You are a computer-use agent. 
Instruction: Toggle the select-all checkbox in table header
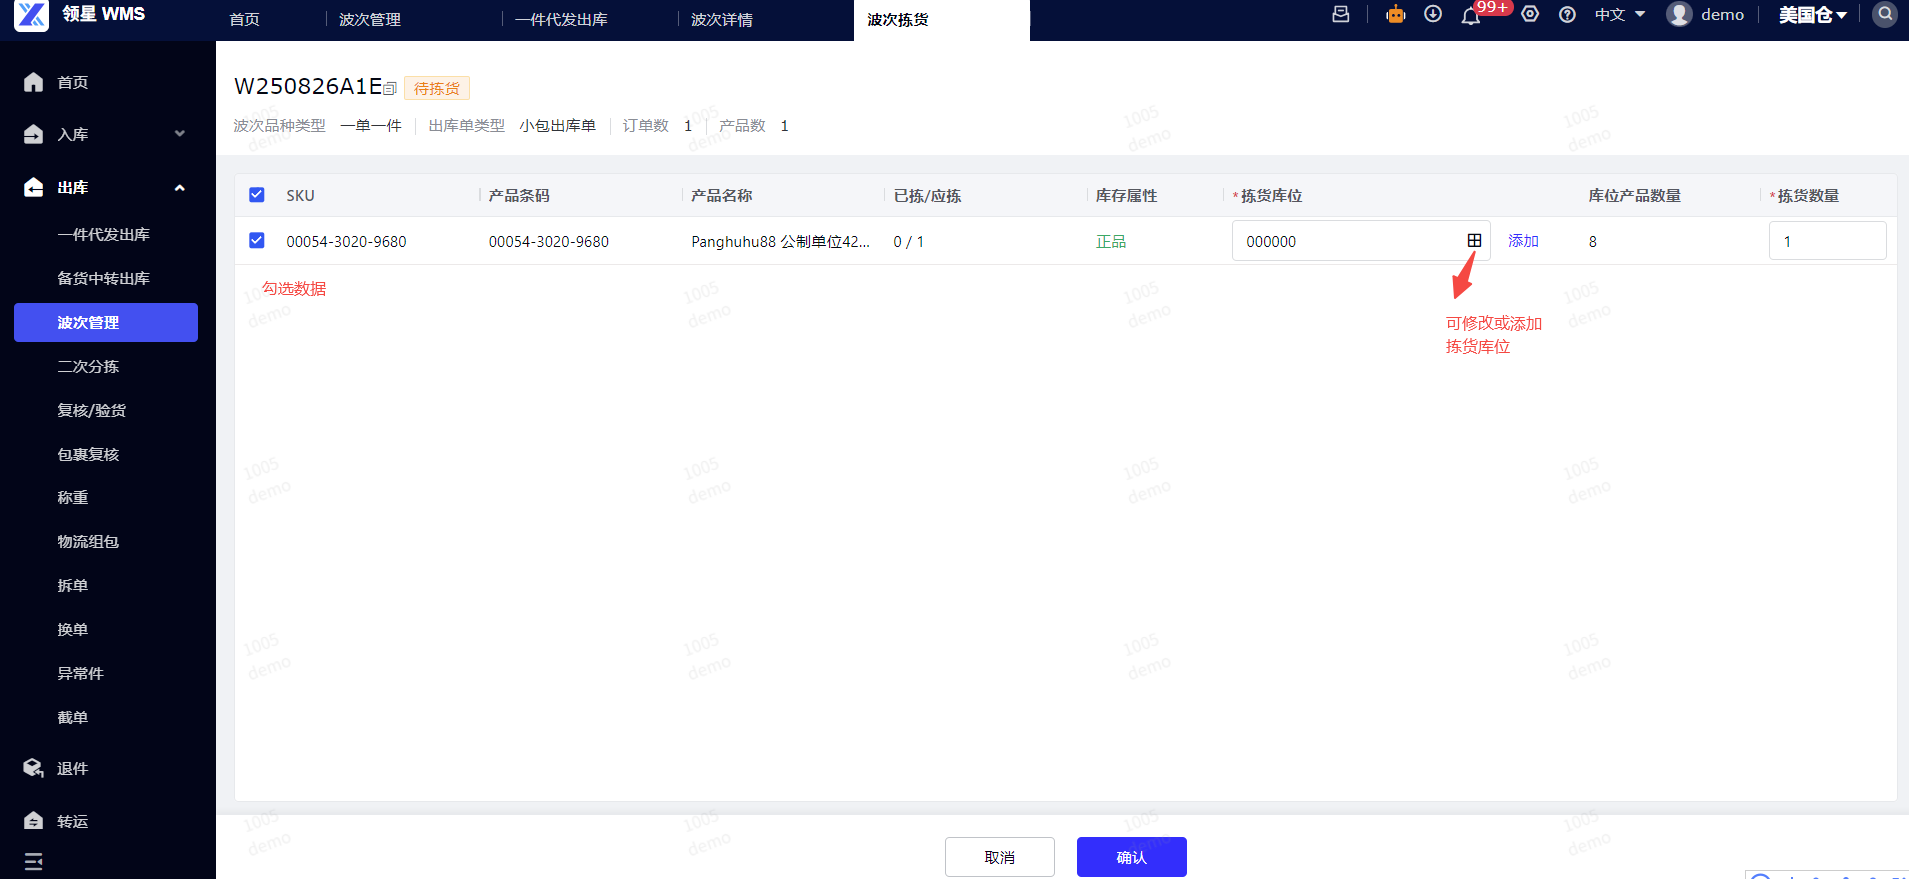tap(257, 195)
